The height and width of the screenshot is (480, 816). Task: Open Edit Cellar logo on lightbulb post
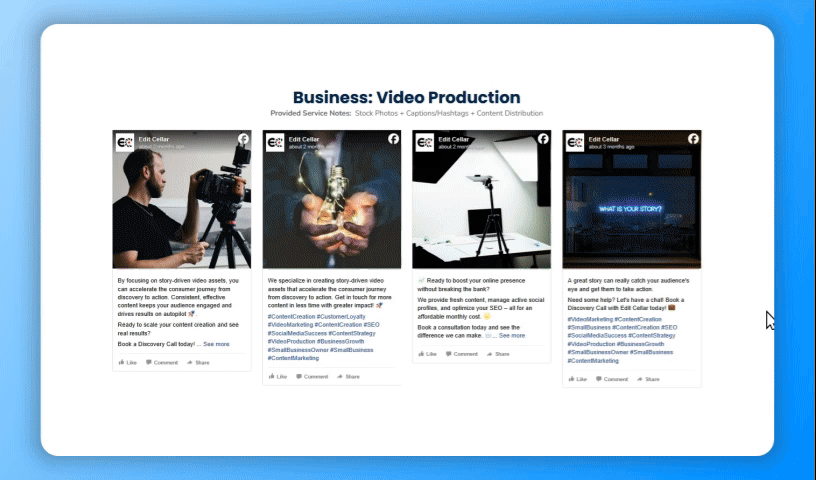click(x=275, y=143)
